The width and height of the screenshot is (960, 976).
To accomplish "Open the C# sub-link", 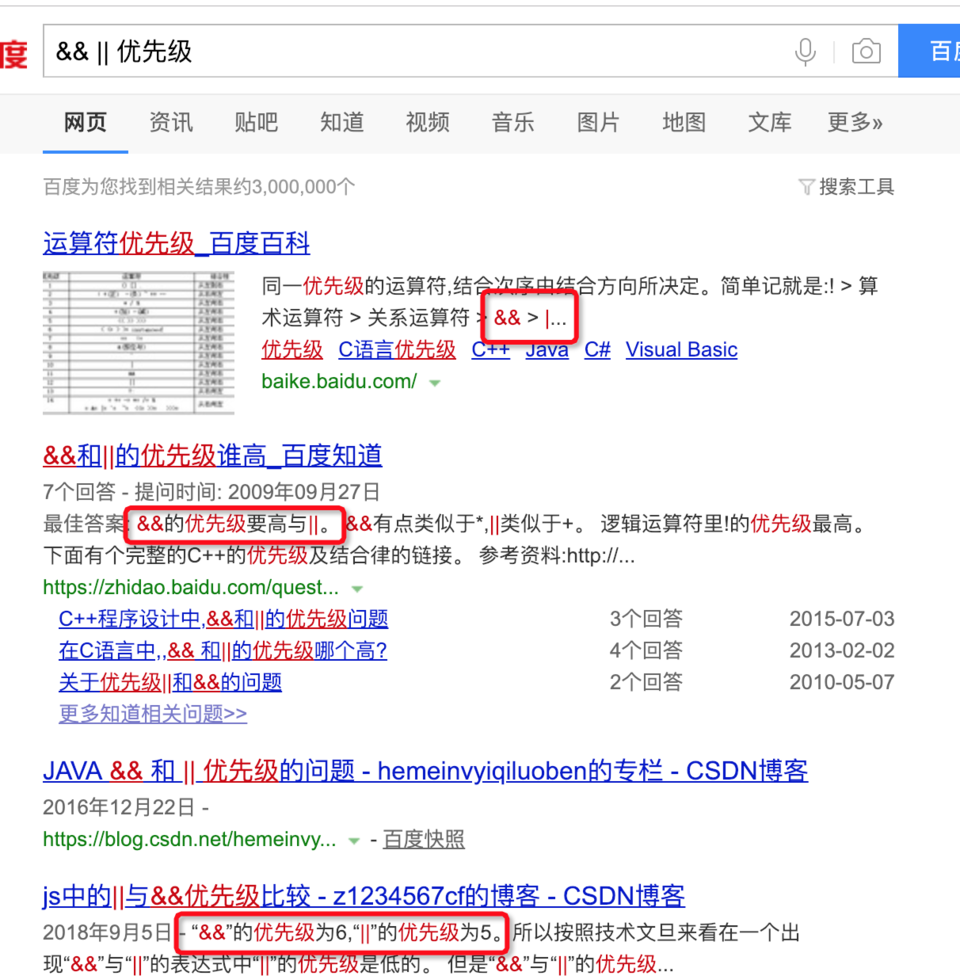I will point(597,350).
